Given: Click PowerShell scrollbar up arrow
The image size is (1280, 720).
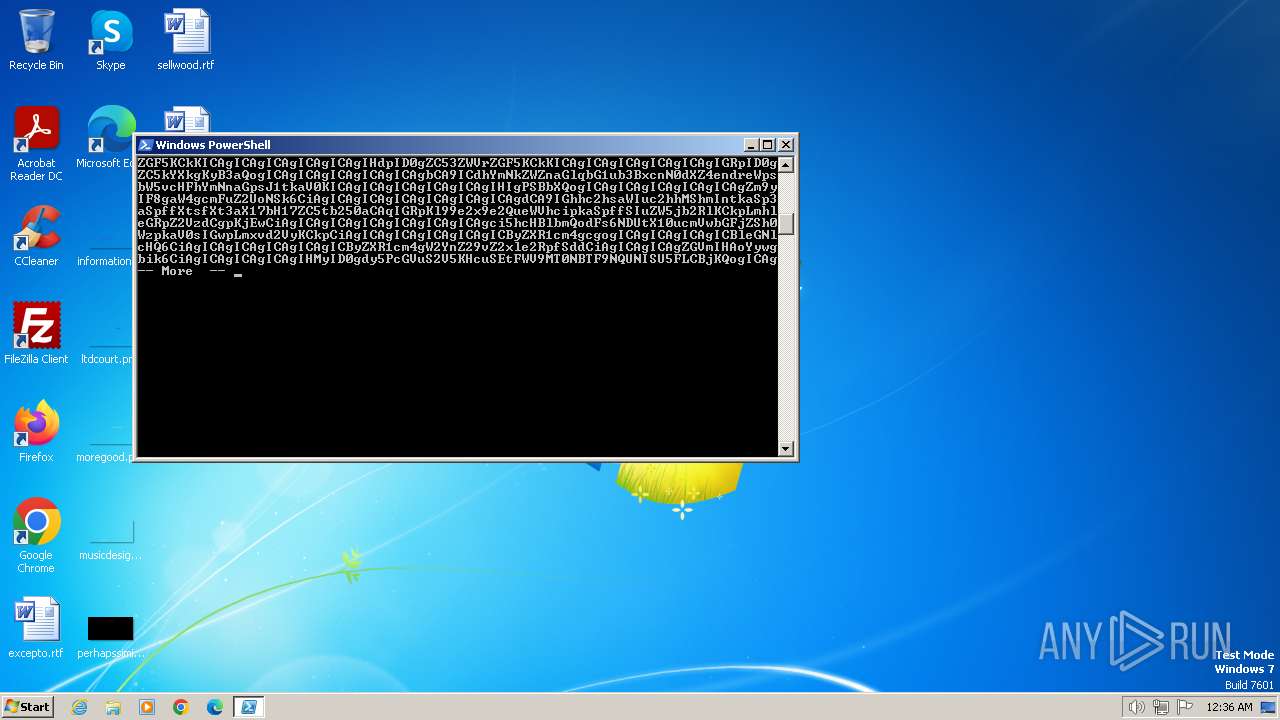Looking at the screenshot, I should [x=786, y=165].
